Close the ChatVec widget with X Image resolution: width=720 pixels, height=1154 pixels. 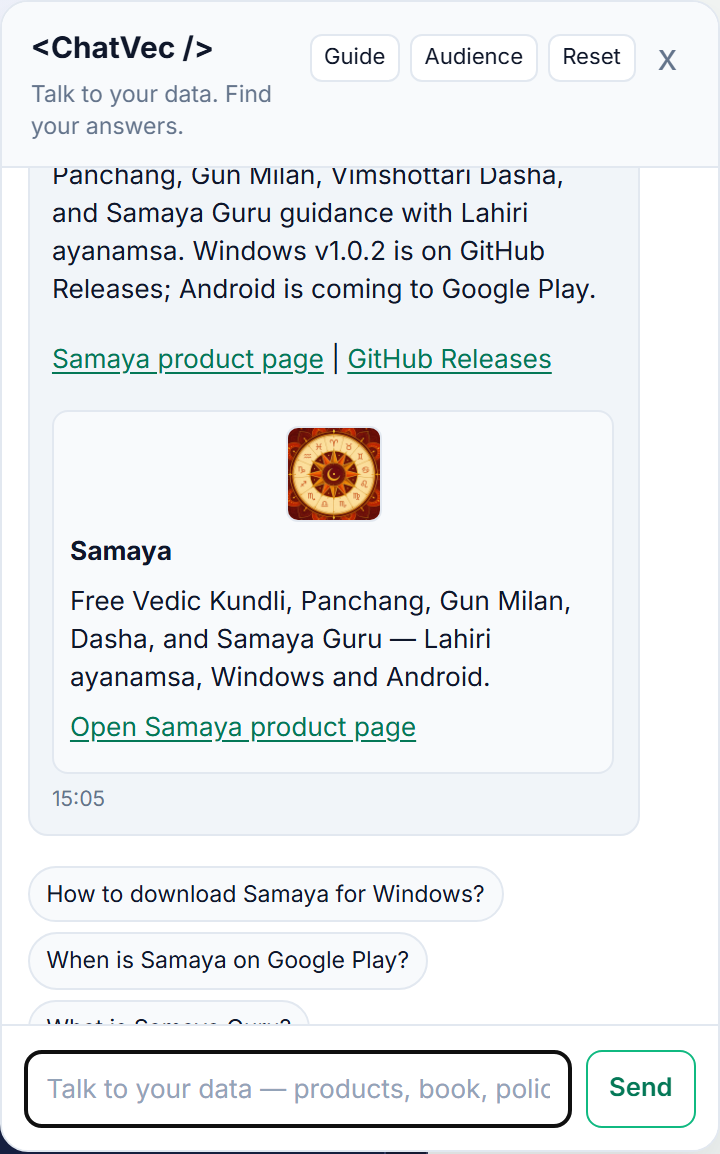[x=667, y=60]
